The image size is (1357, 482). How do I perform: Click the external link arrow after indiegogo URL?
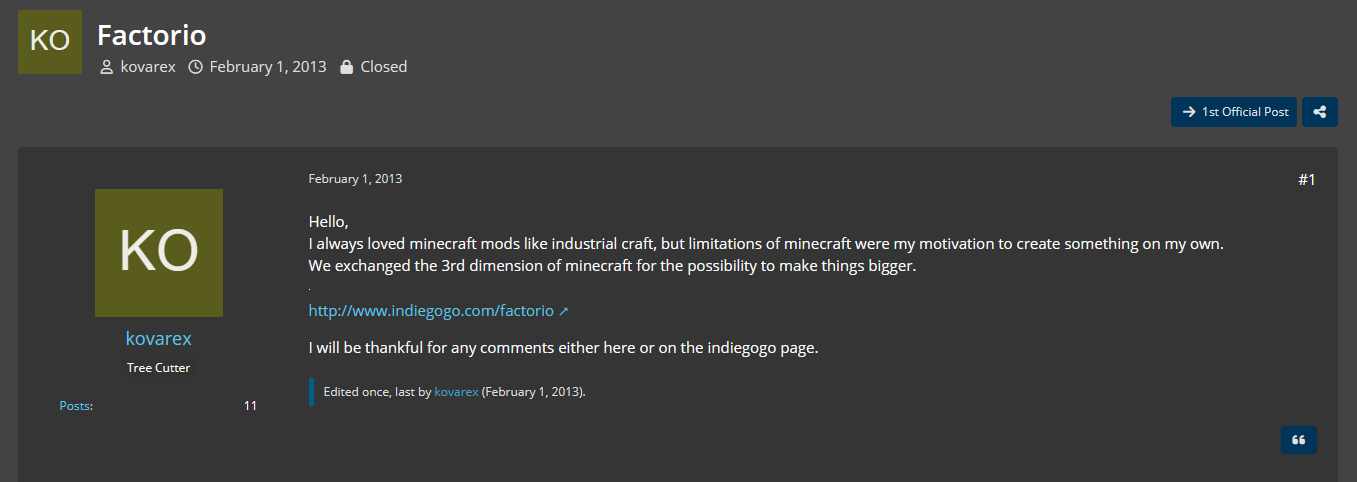564,311
